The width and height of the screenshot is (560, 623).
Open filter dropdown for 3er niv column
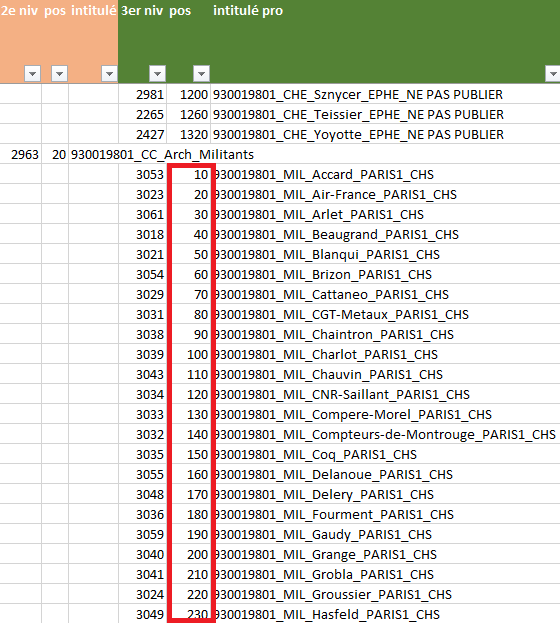(157, 74)
